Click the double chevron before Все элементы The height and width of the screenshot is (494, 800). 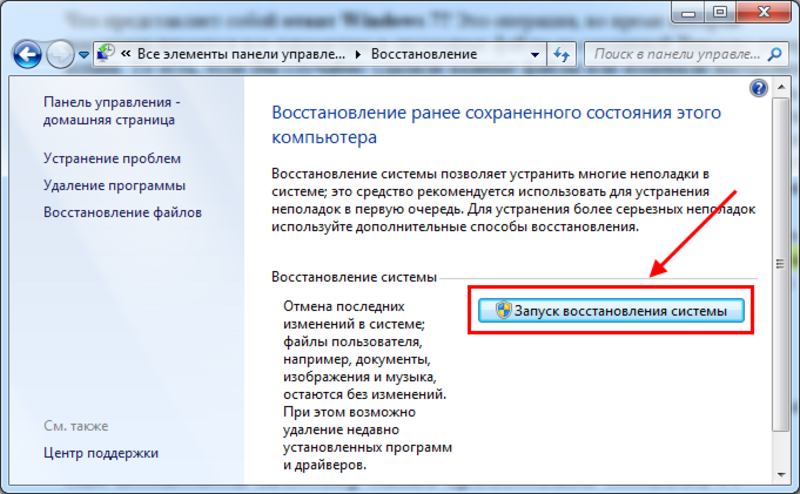[x=126, y=54]
